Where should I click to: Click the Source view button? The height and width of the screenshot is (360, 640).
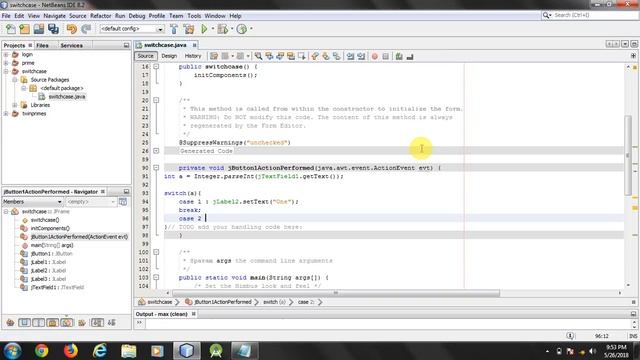(145, 56)
